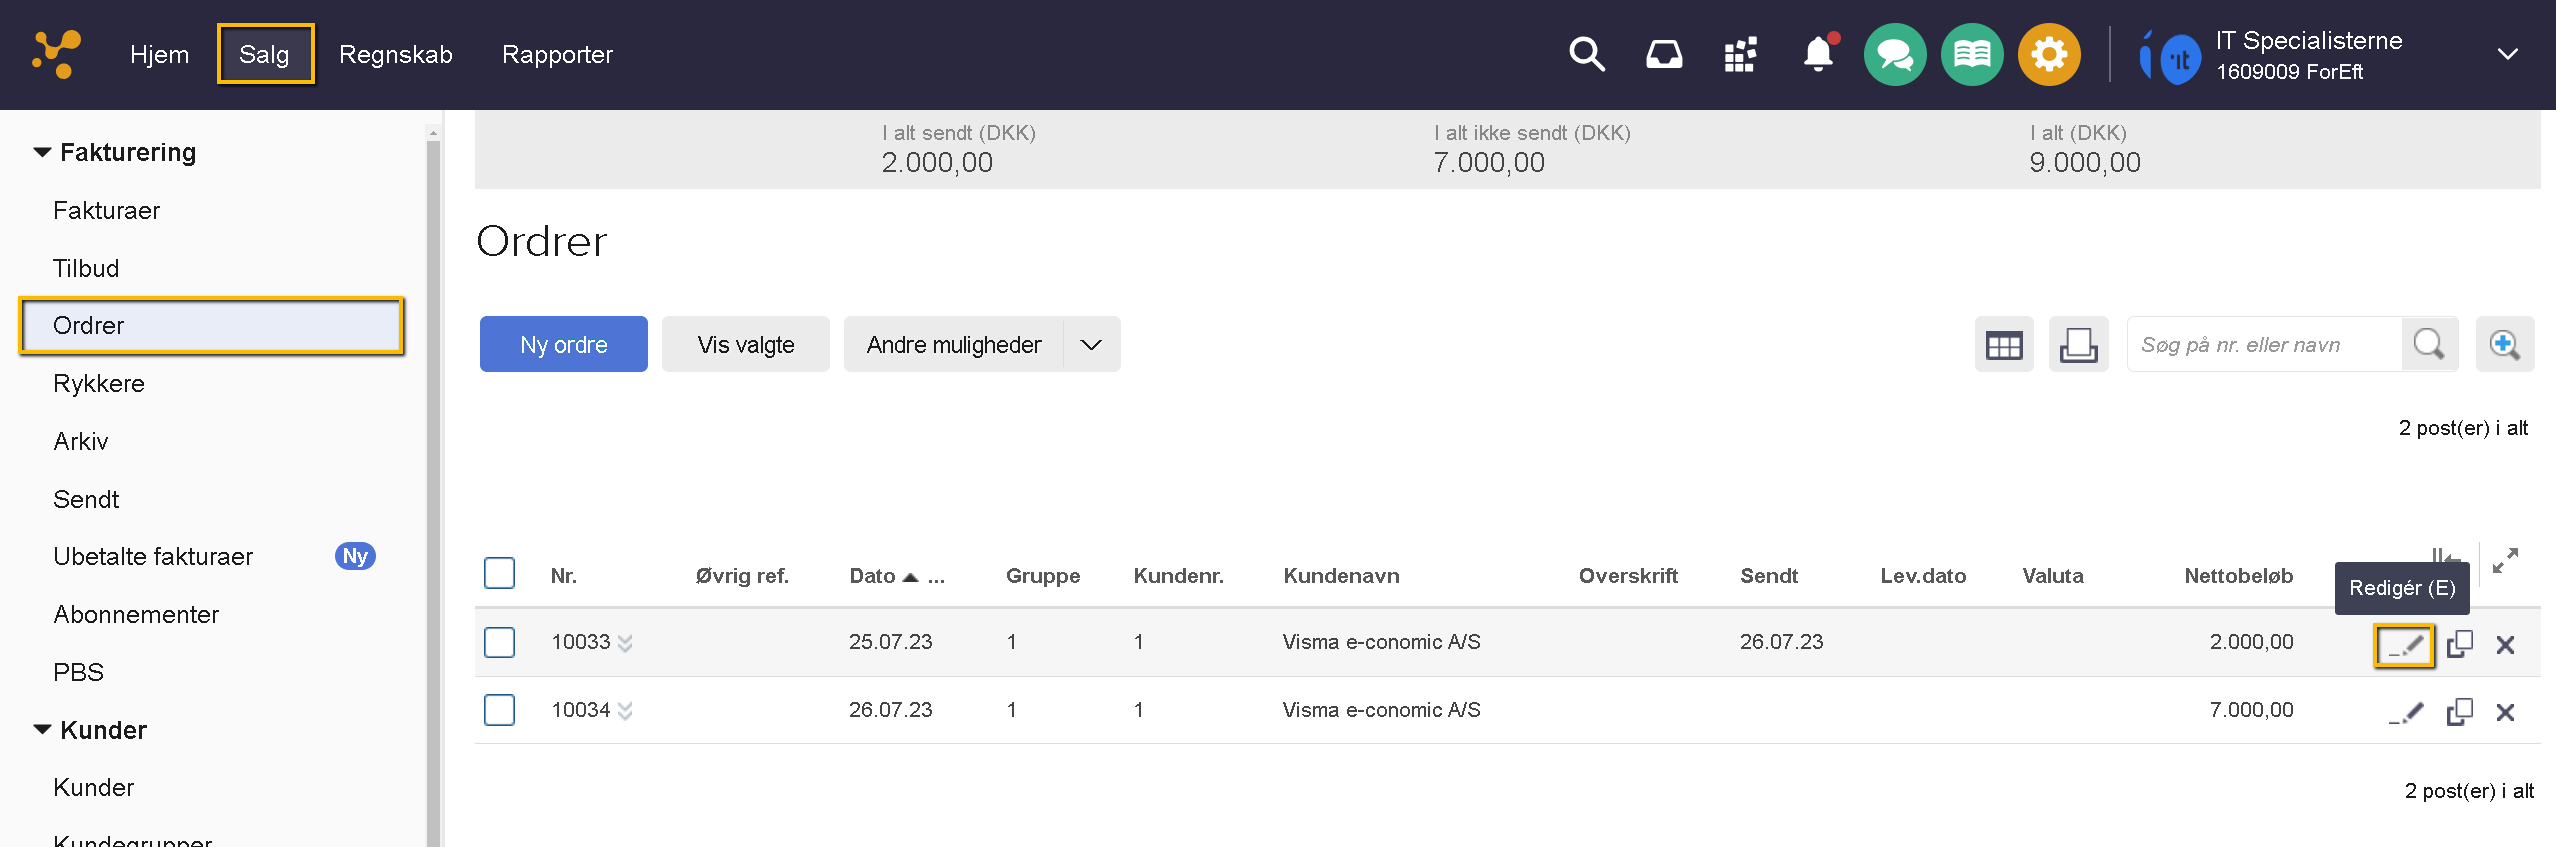Viewport: 2556px width, 847px height.
Task: Toggle the select-all header checkbox
Action: point(499,574)
